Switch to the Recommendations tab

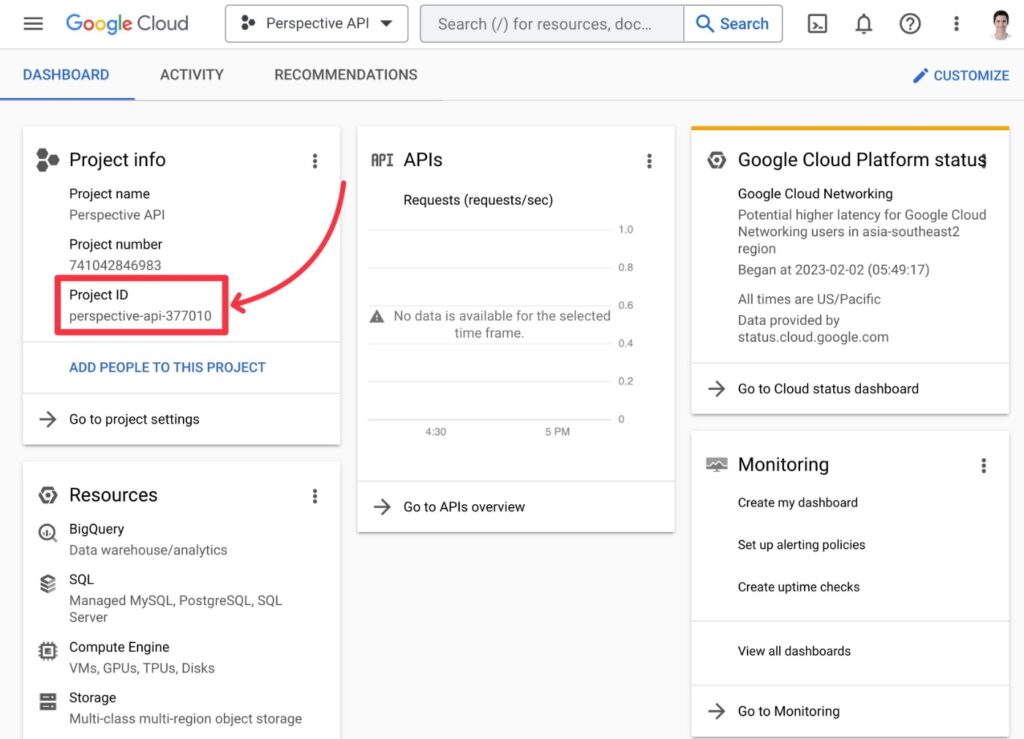point(345,75)
